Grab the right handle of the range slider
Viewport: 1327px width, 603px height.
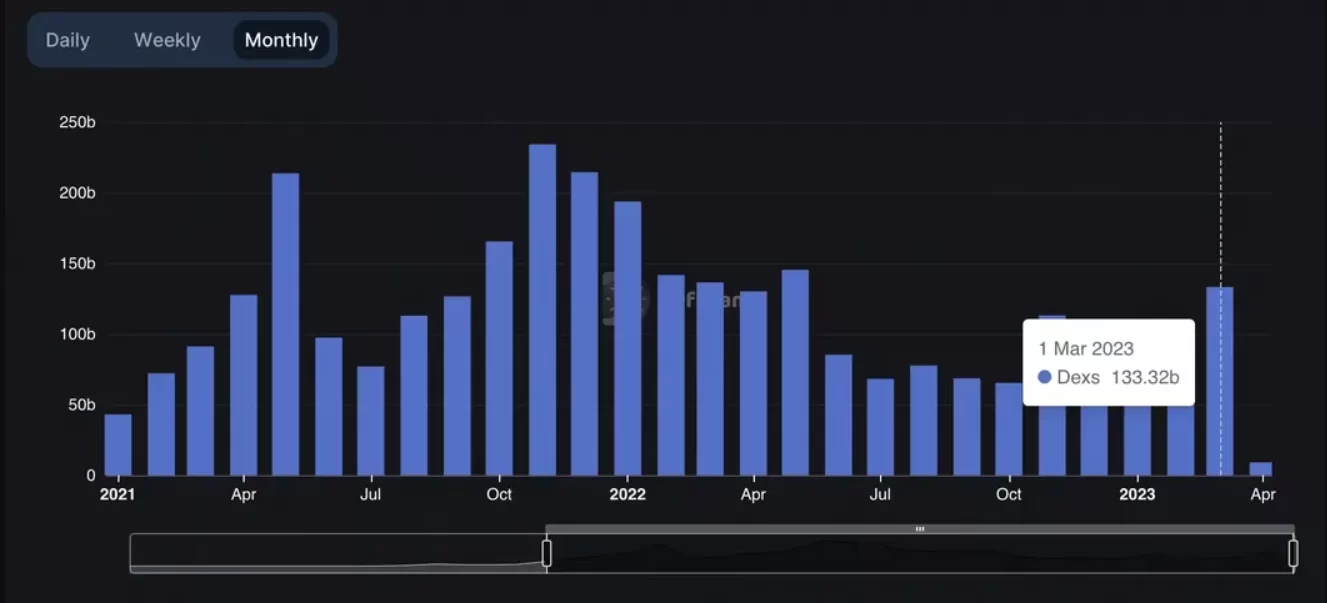1293,553
